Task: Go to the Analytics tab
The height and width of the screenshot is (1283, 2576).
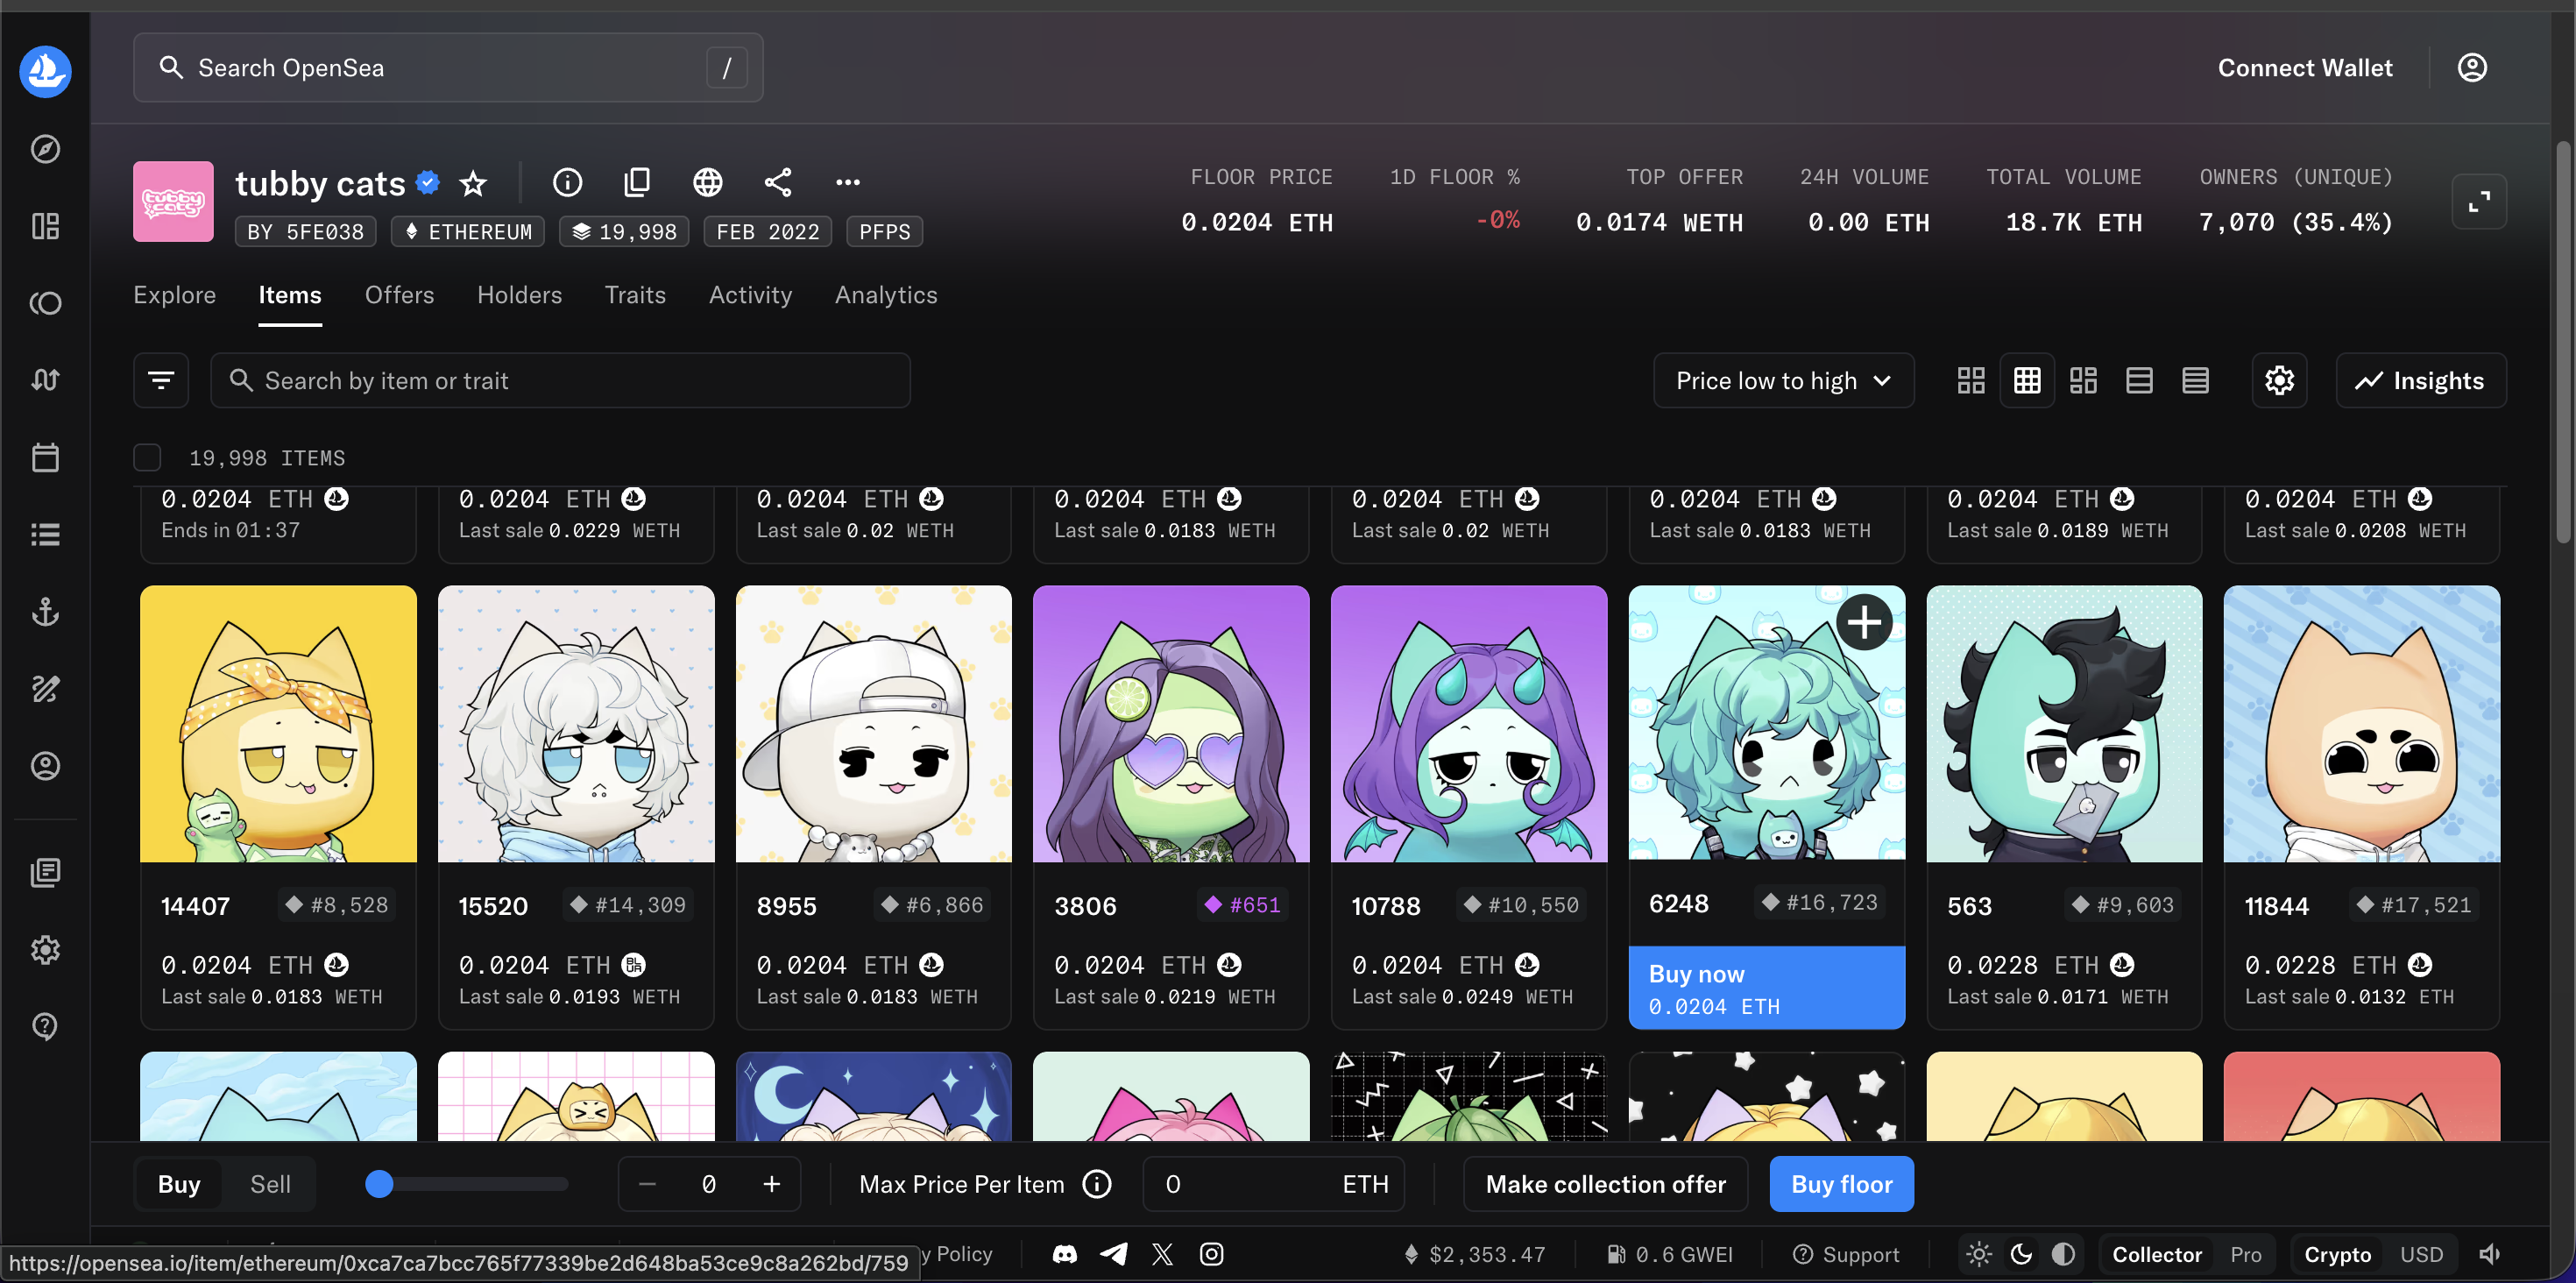Action: coord(886,295)
